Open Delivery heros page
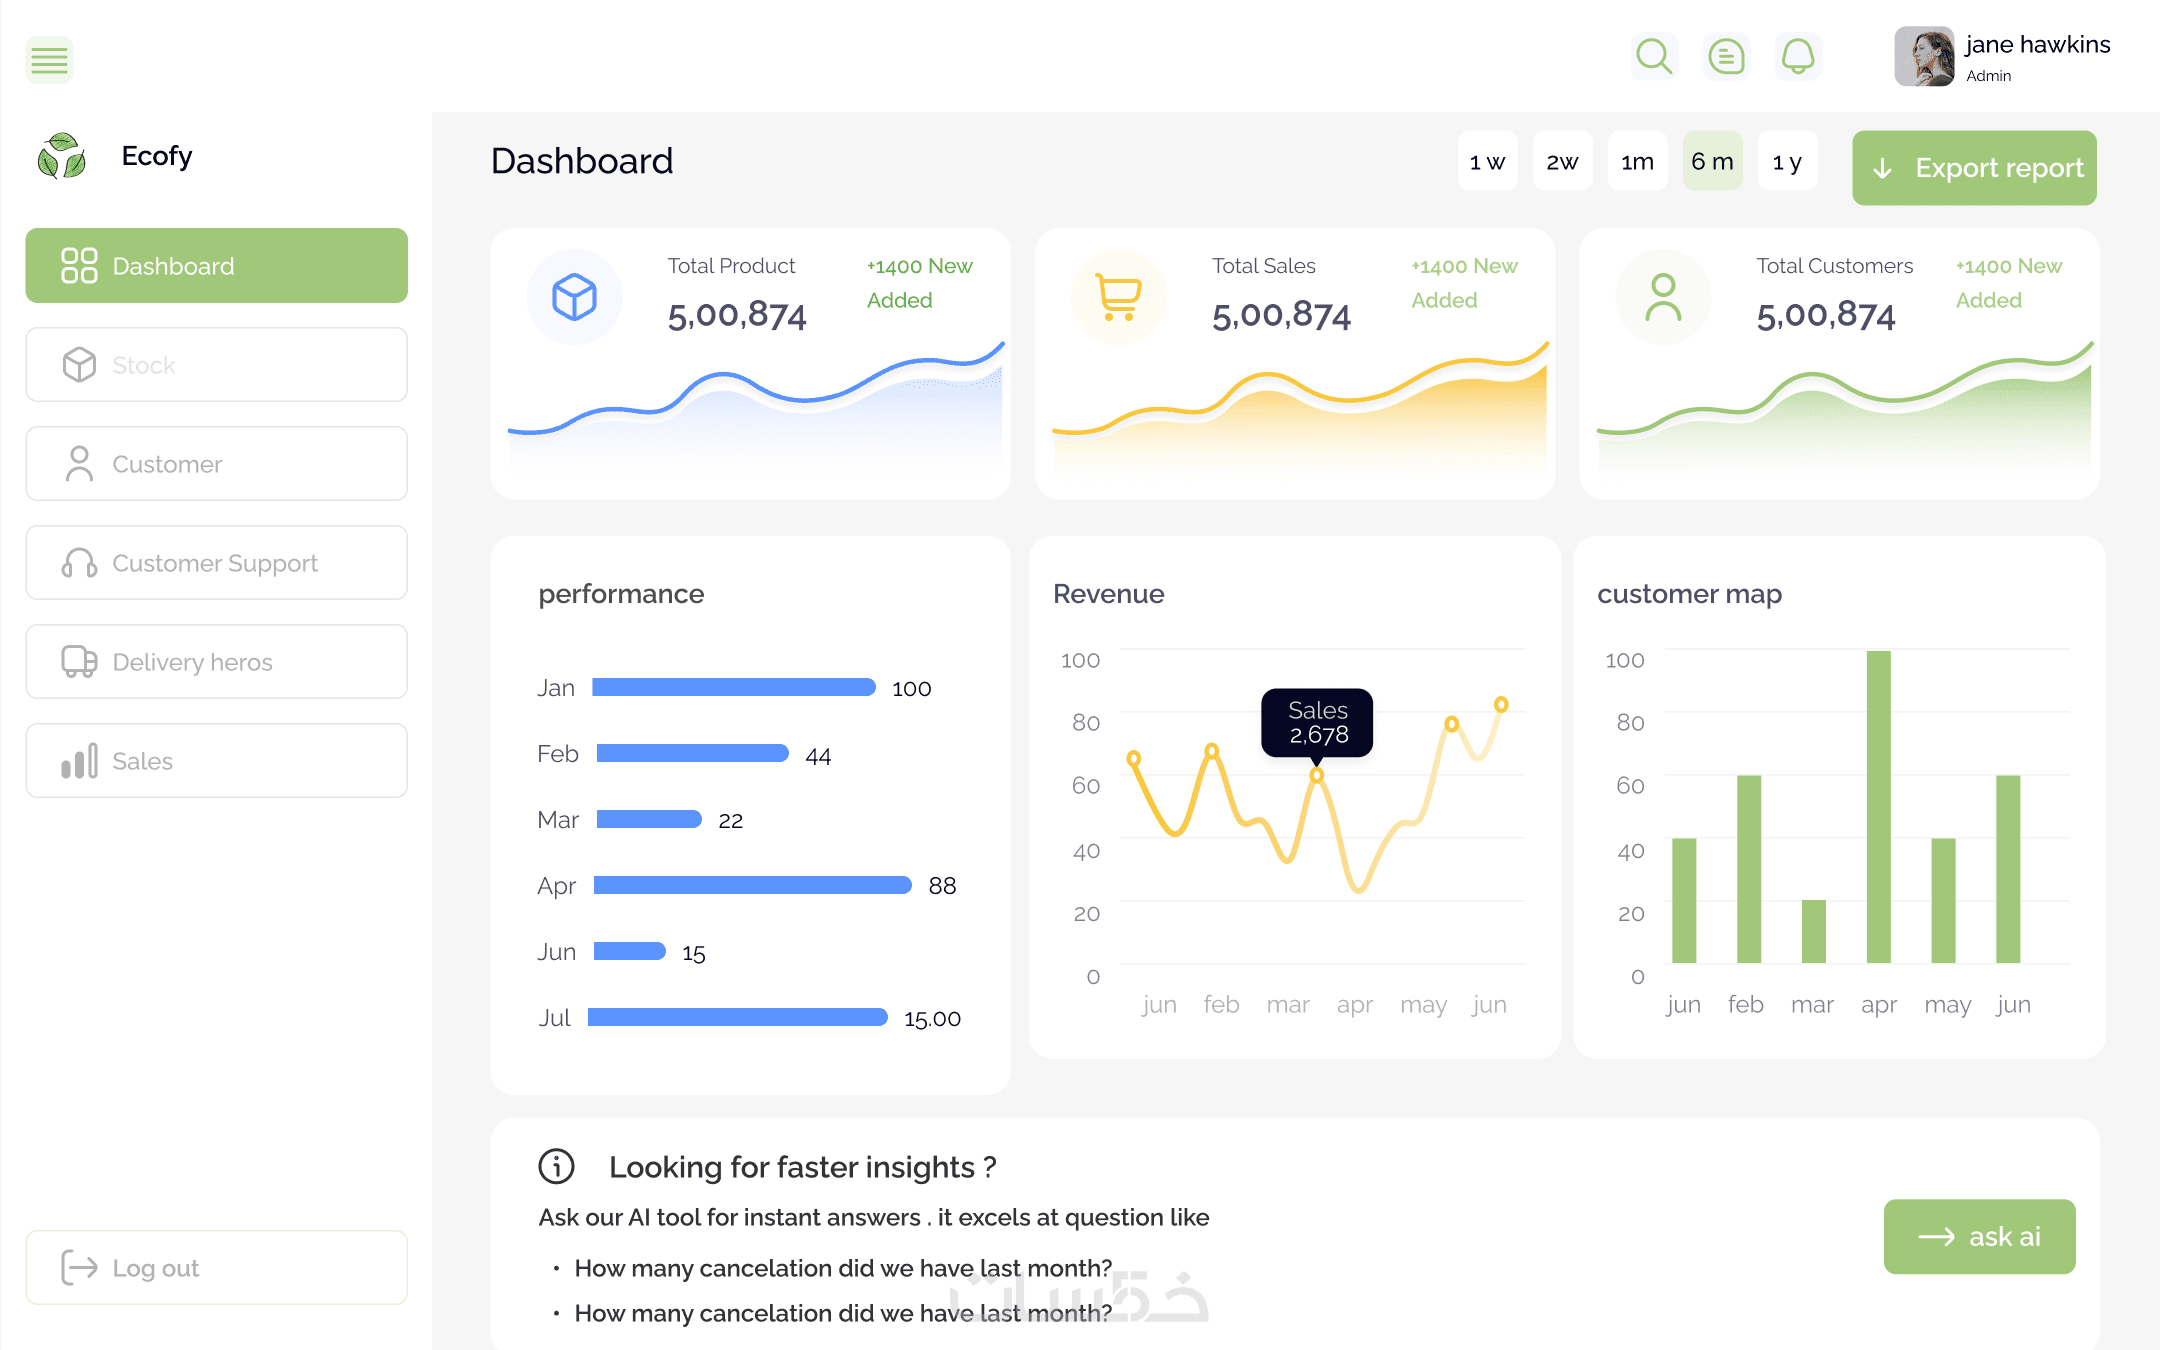The image size is (2160, 1350). 216,662
